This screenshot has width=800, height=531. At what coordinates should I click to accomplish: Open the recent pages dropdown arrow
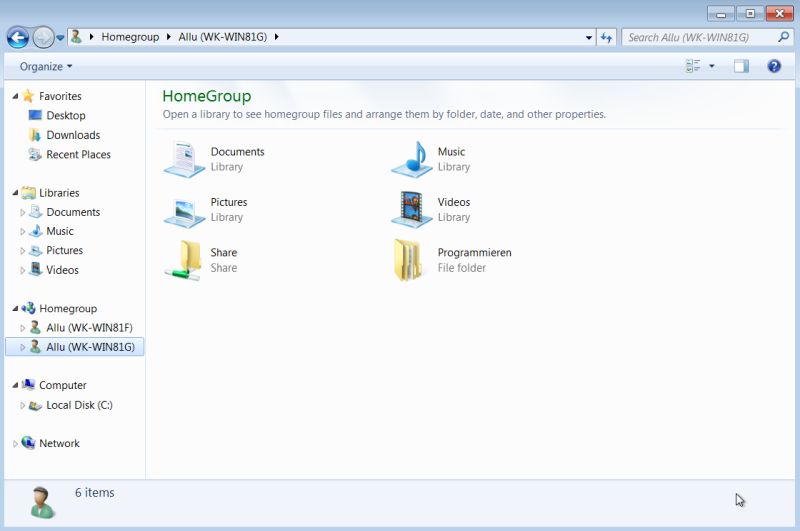pos(60,38)
